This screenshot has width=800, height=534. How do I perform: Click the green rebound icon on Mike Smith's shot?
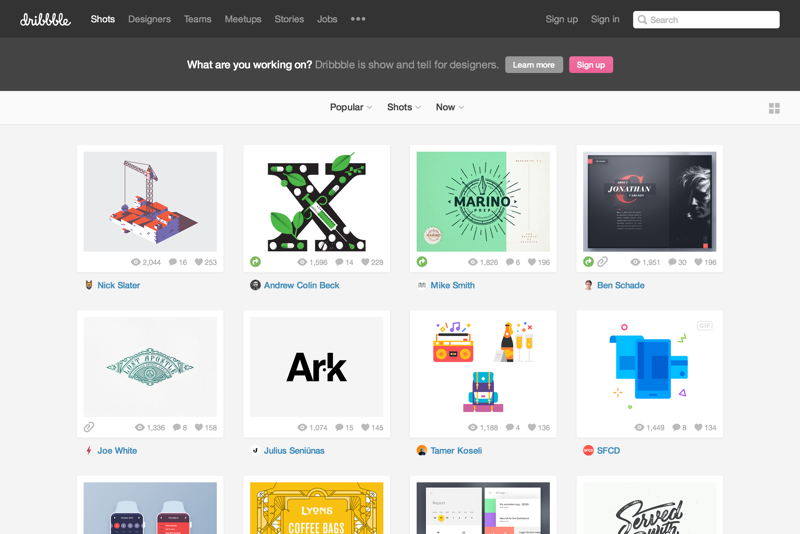422,262
